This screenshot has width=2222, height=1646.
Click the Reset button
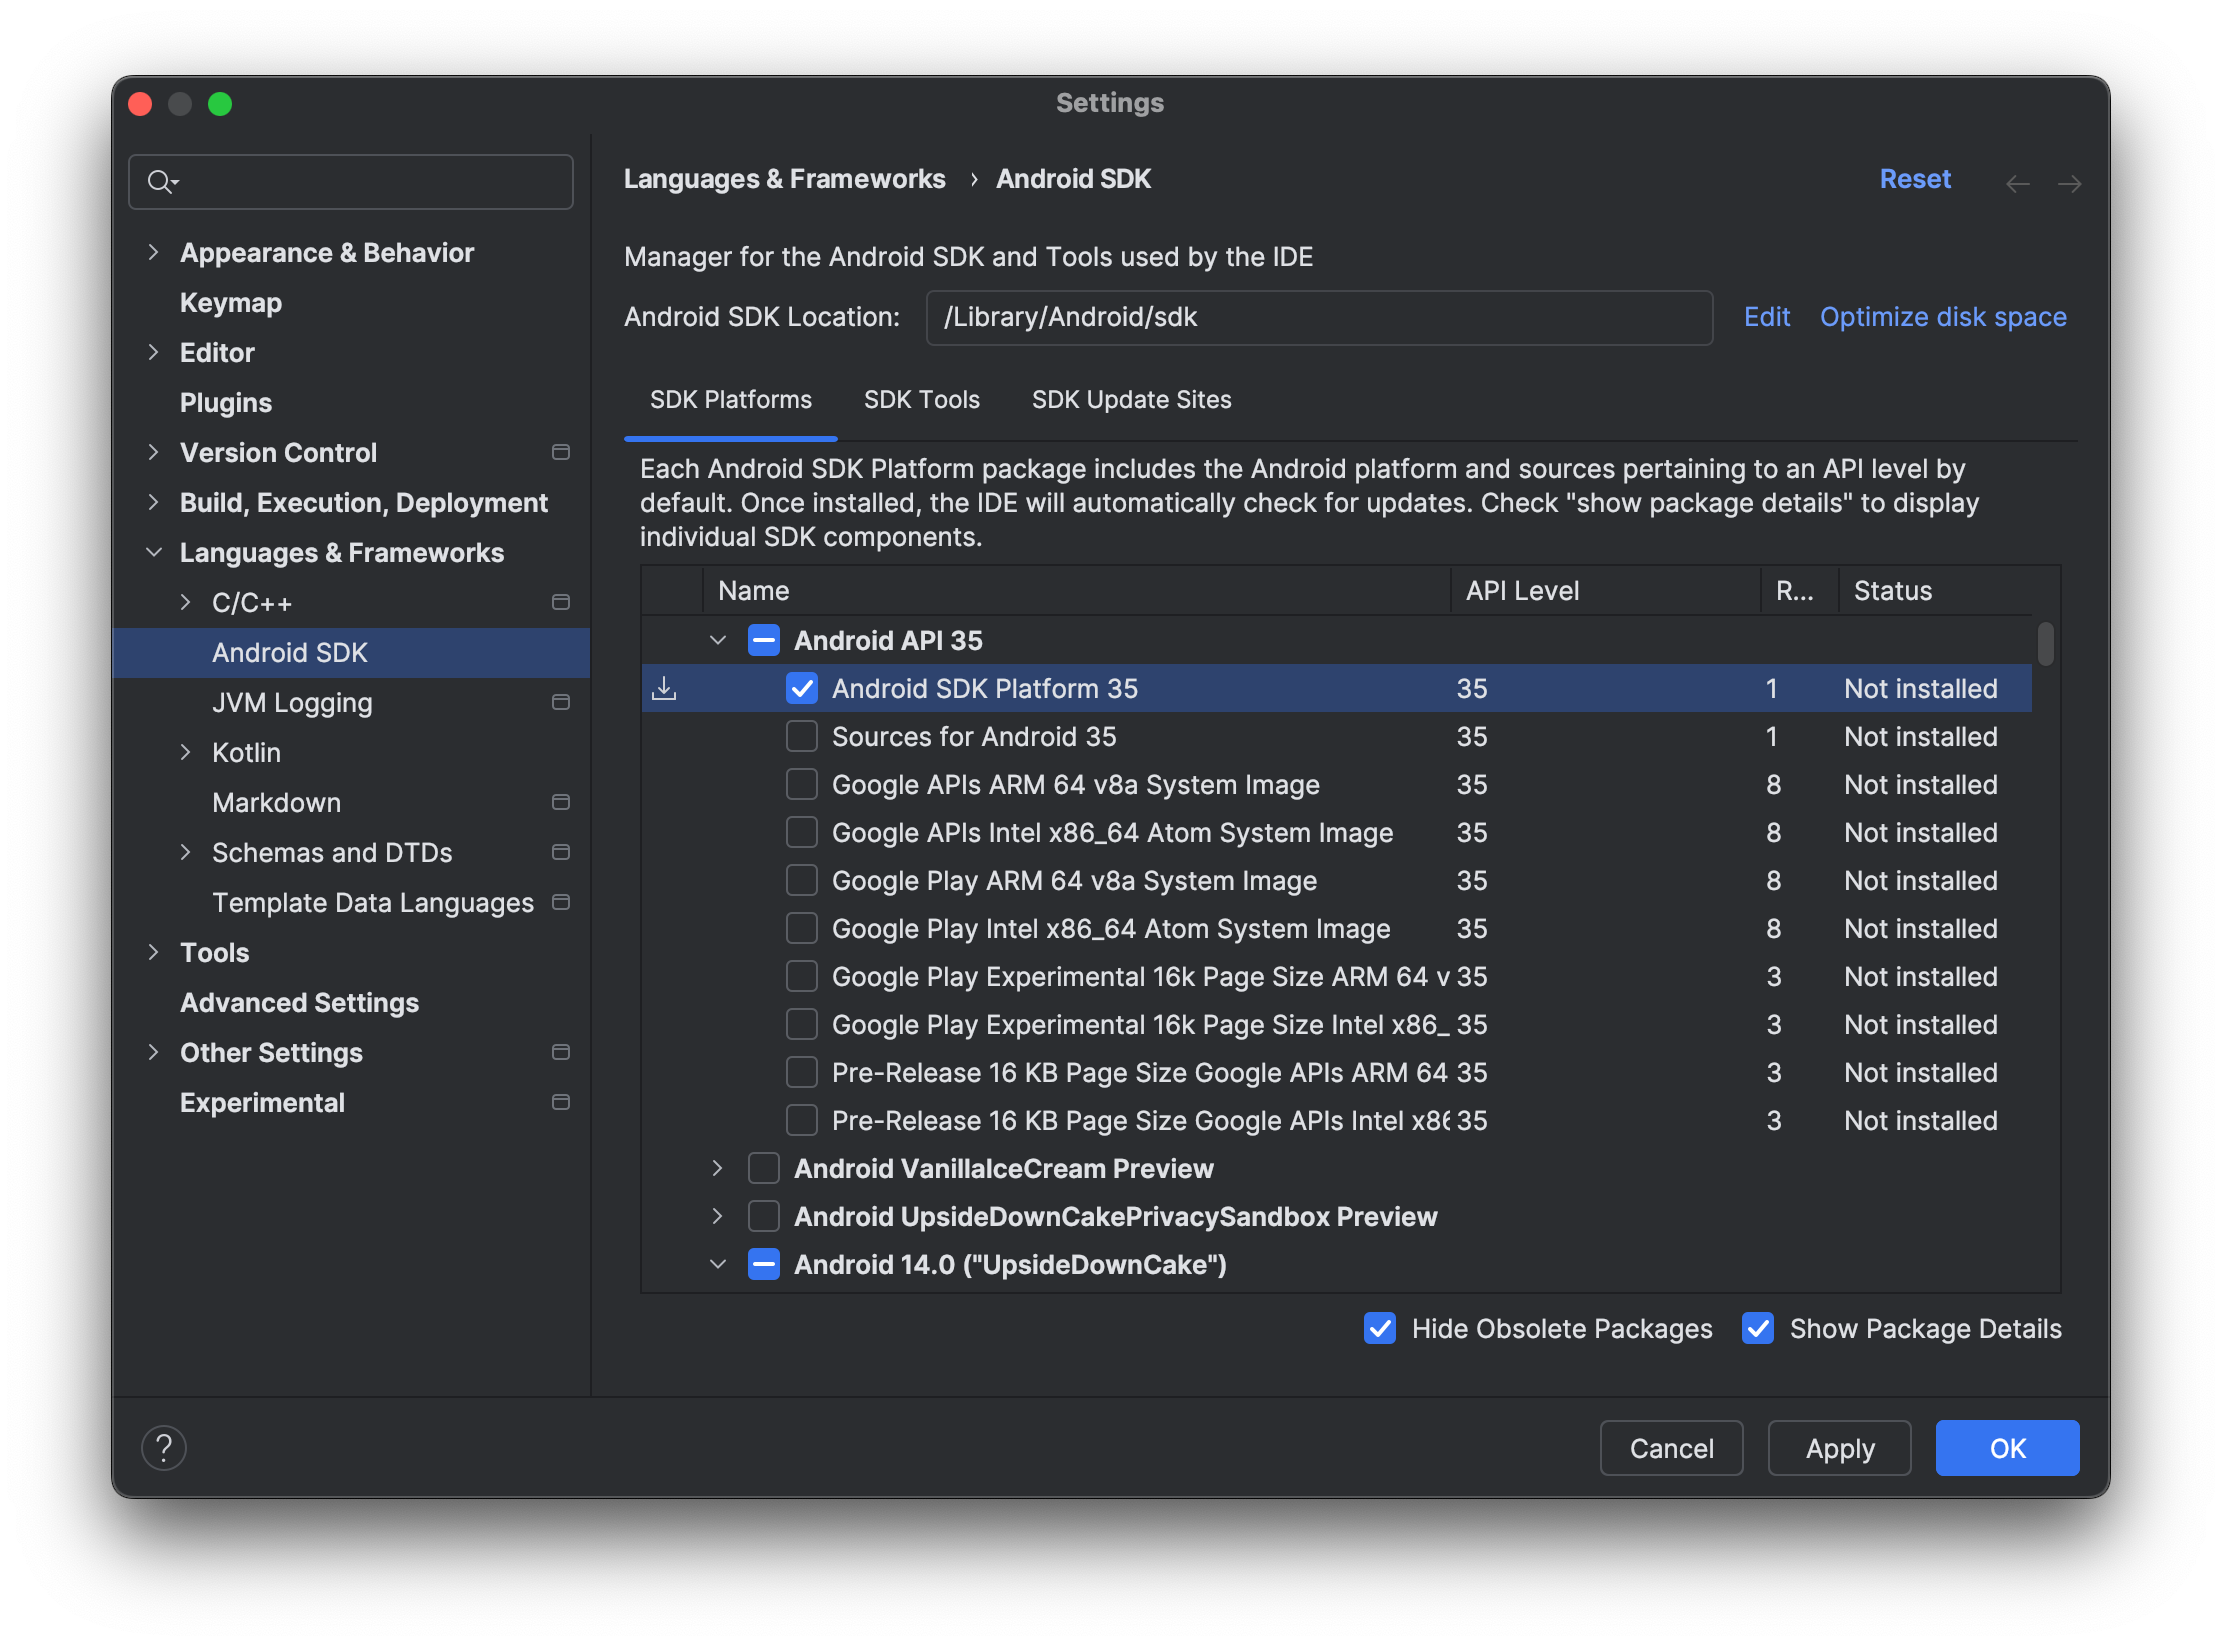click(1912, 178)
